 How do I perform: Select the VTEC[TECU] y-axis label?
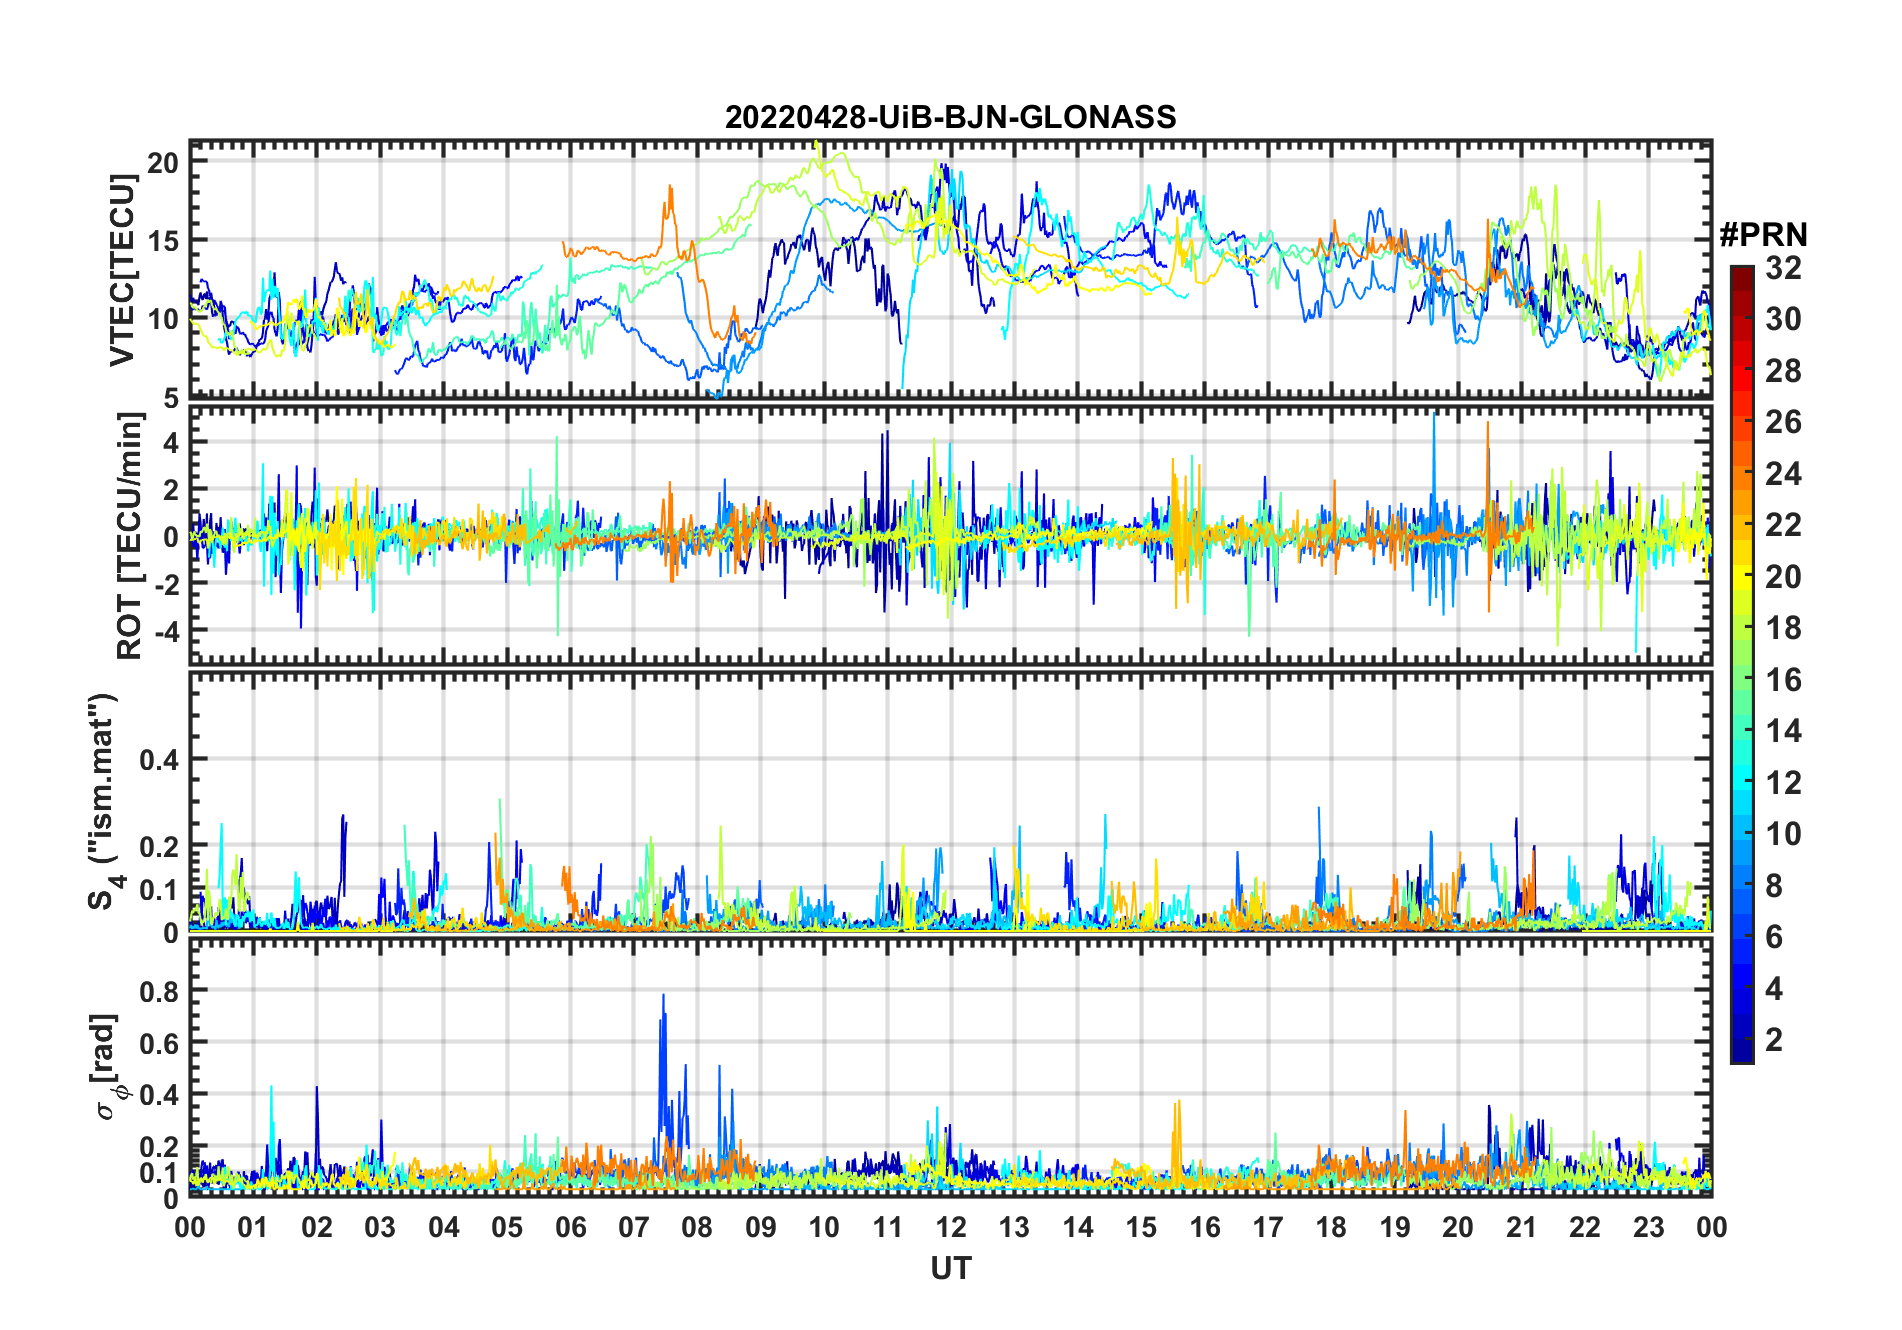[x=122, y=270]
